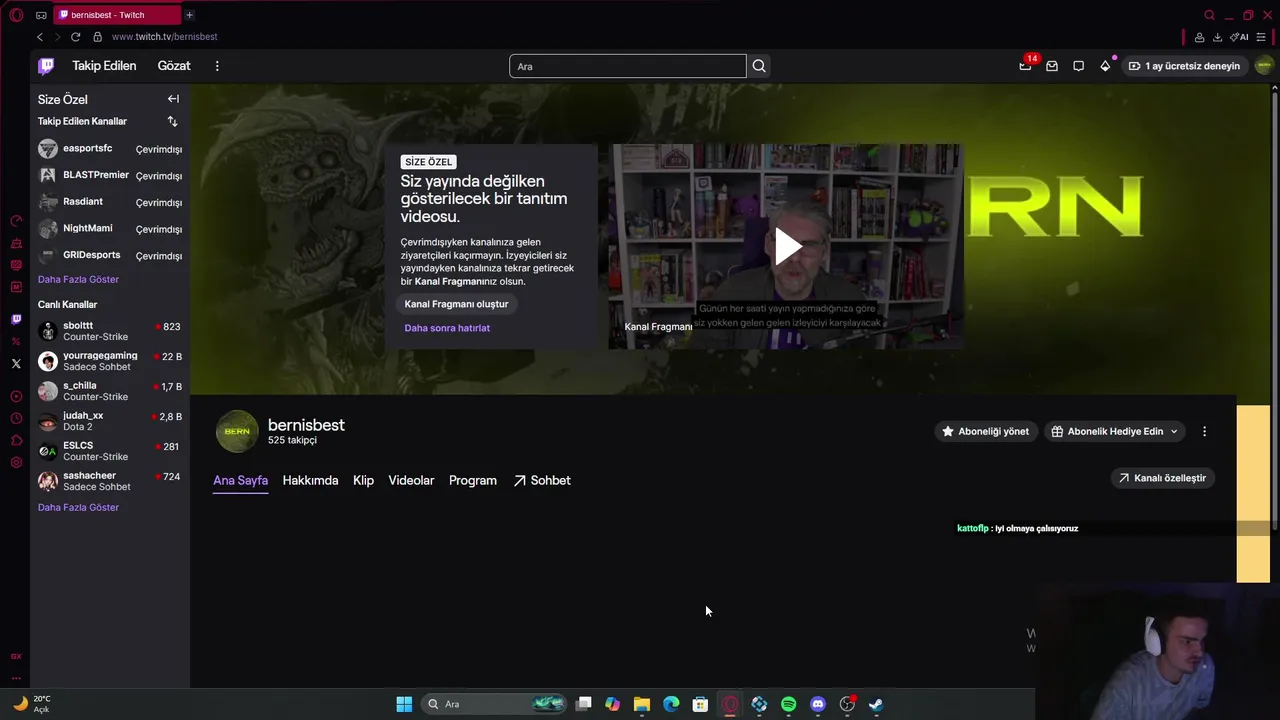Open the Videolar tab
Image resolution: width=1280 pixels, height=720 pixels.
pos(411,481)
